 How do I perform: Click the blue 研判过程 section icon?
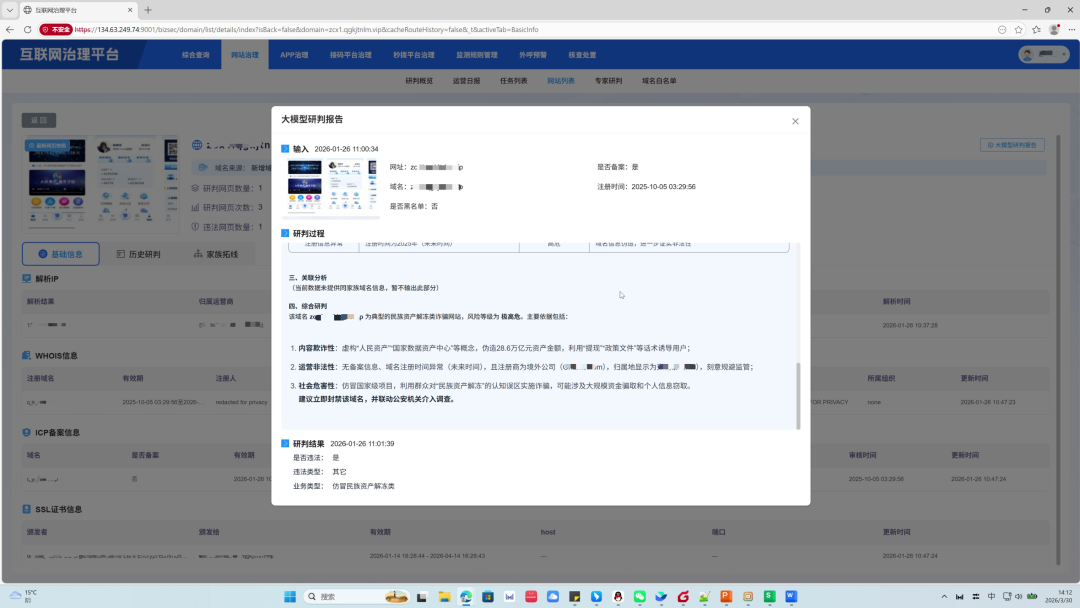285,233
